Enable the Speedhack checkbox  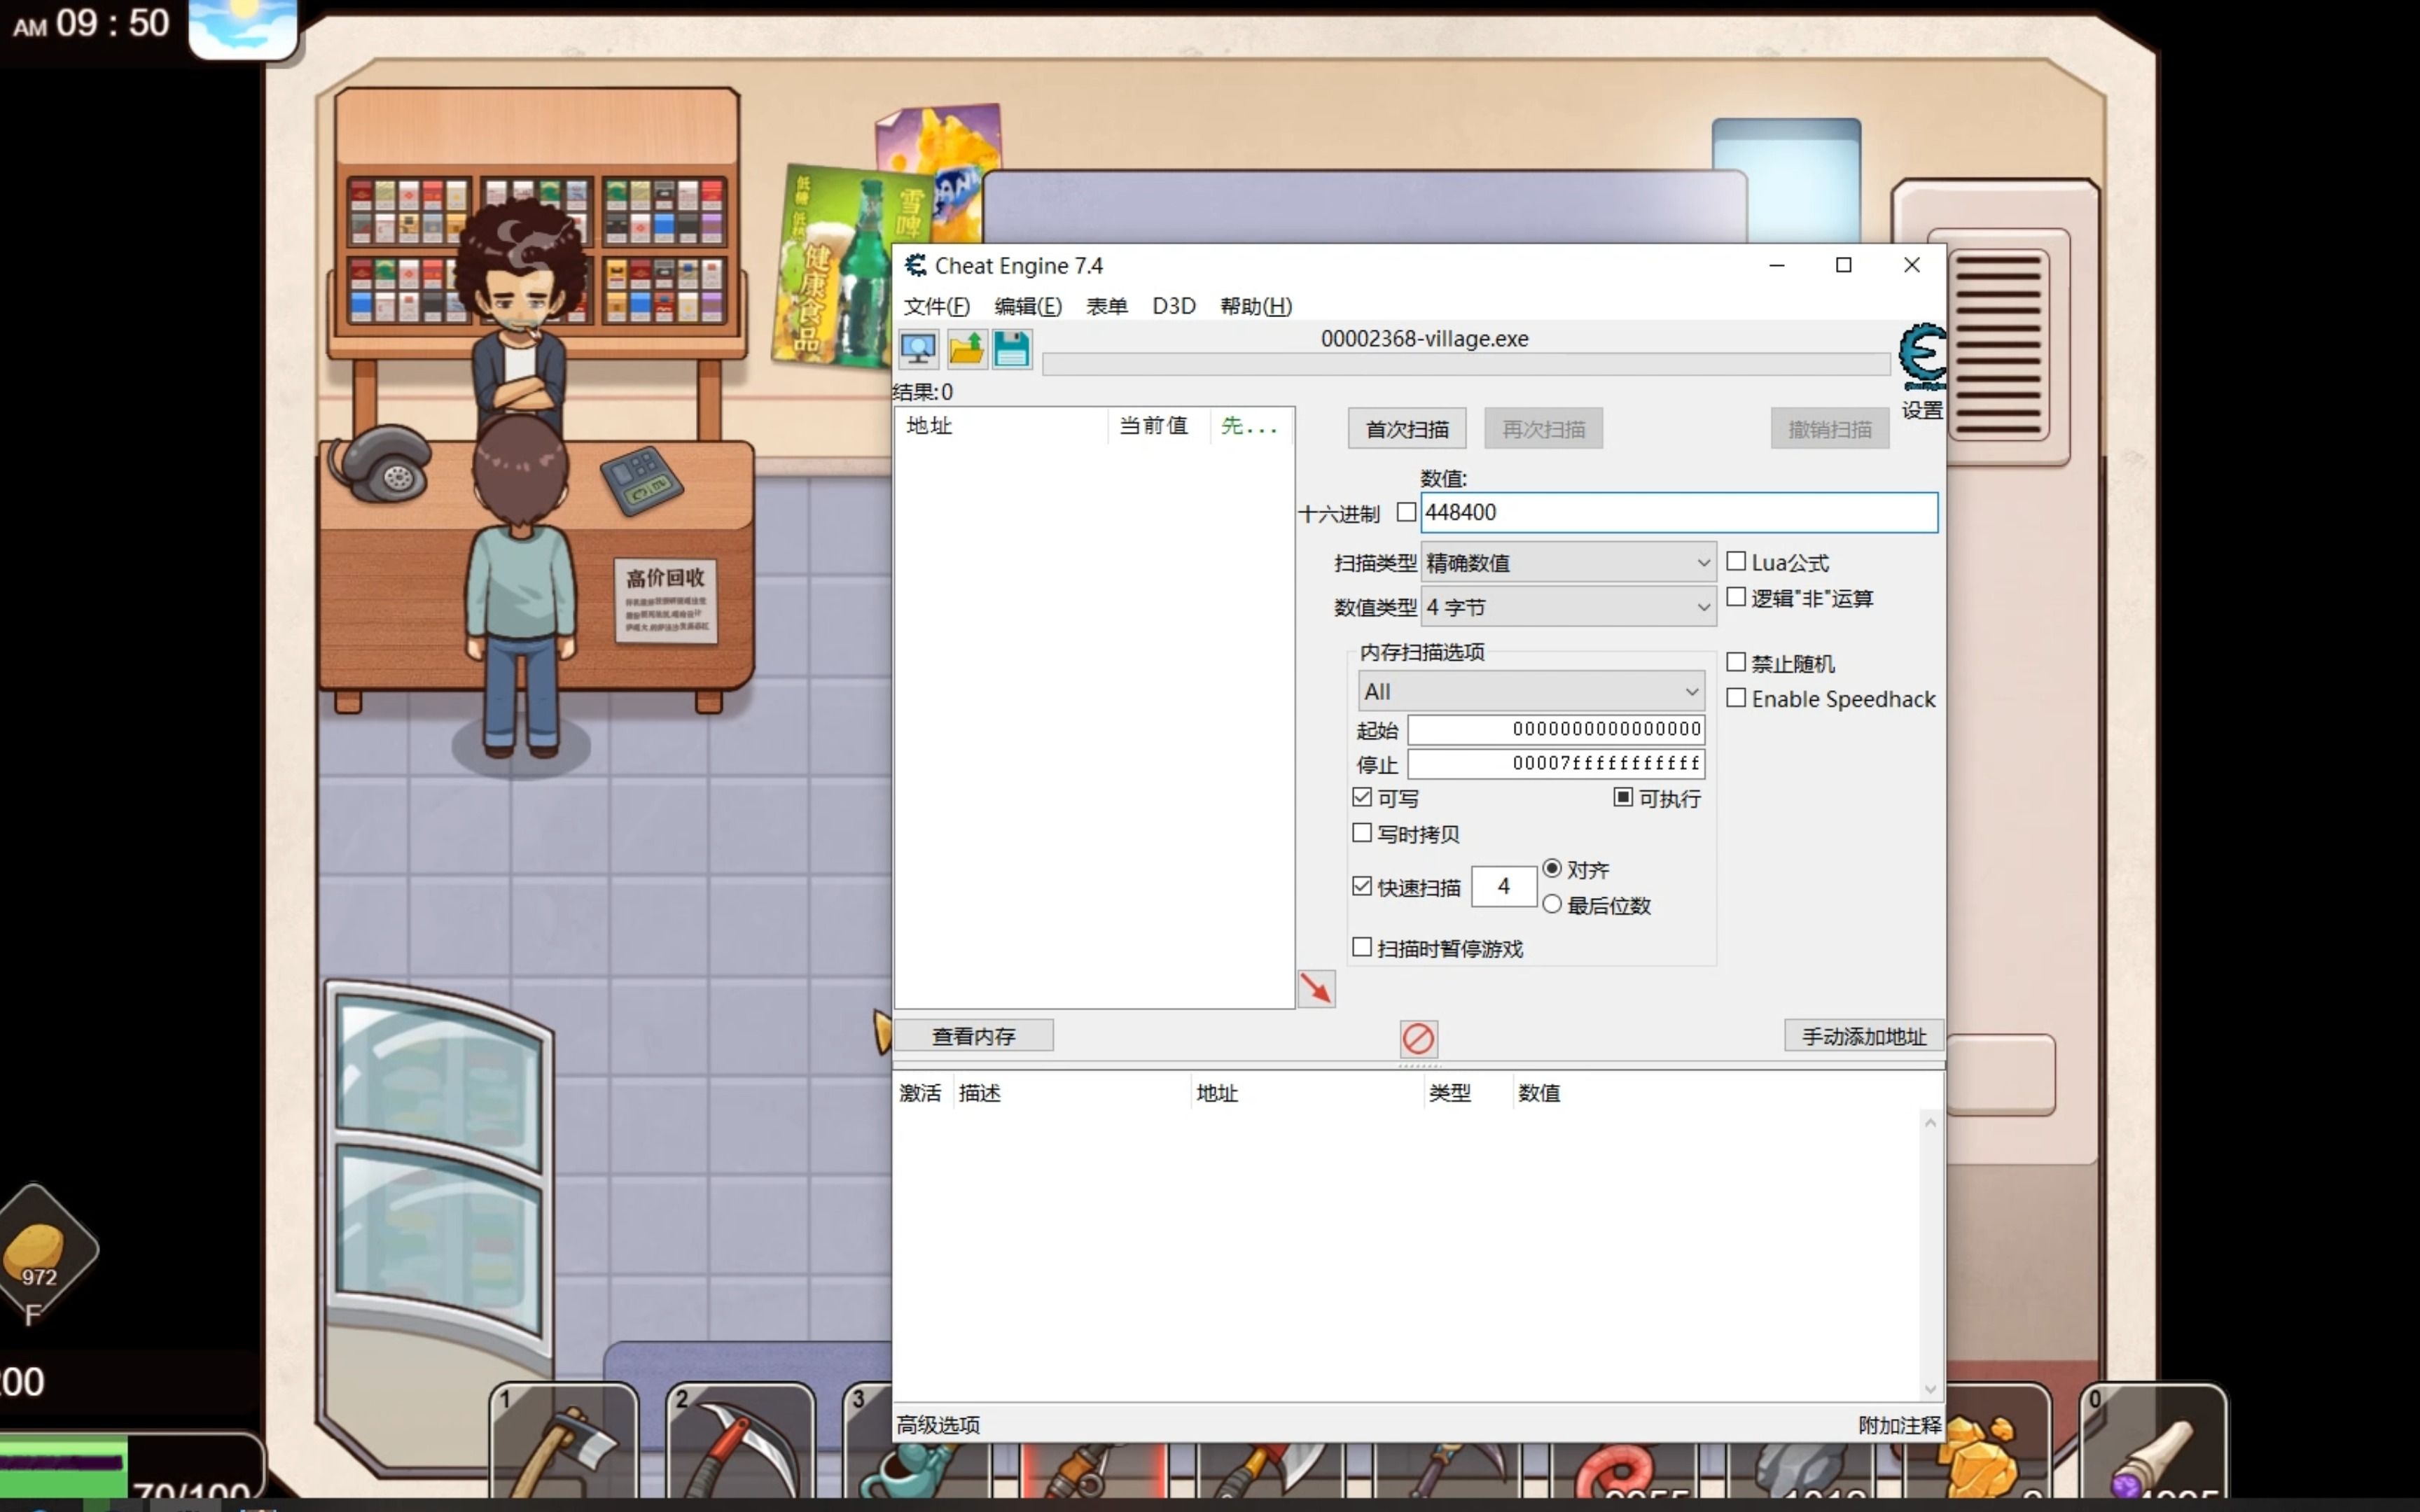click(1736, 698)
